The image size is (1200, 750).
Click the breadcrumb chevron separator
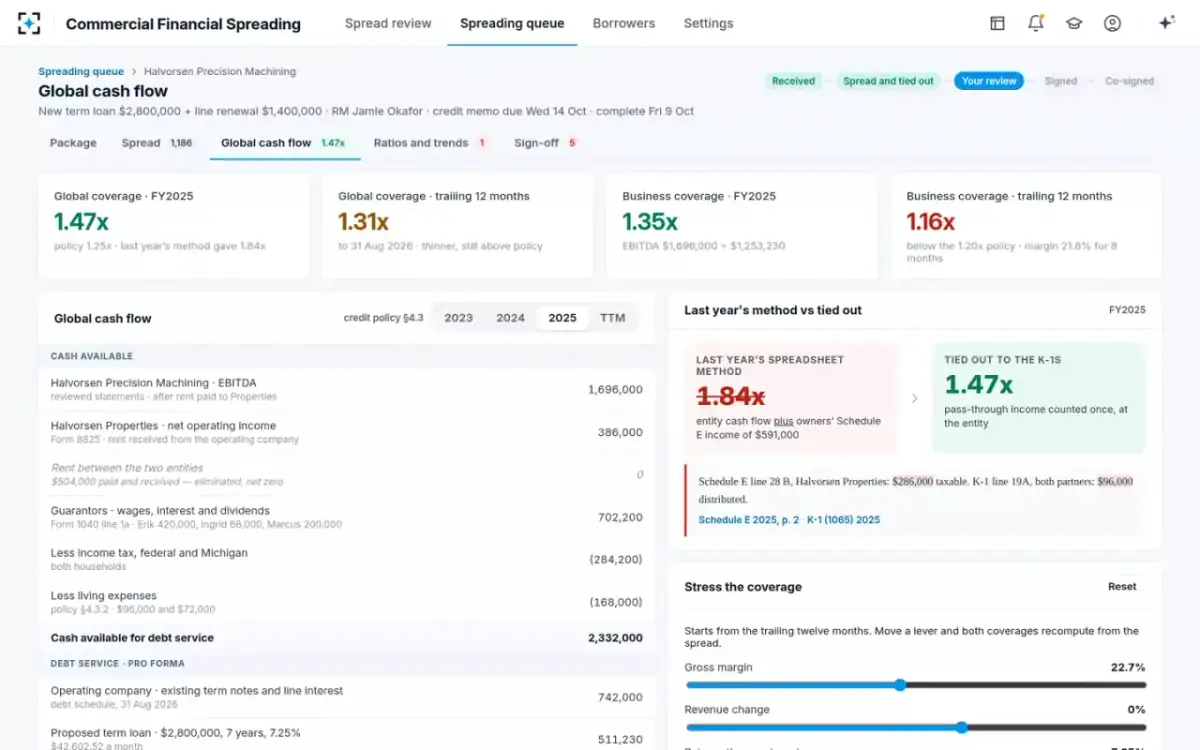(134, 72)
